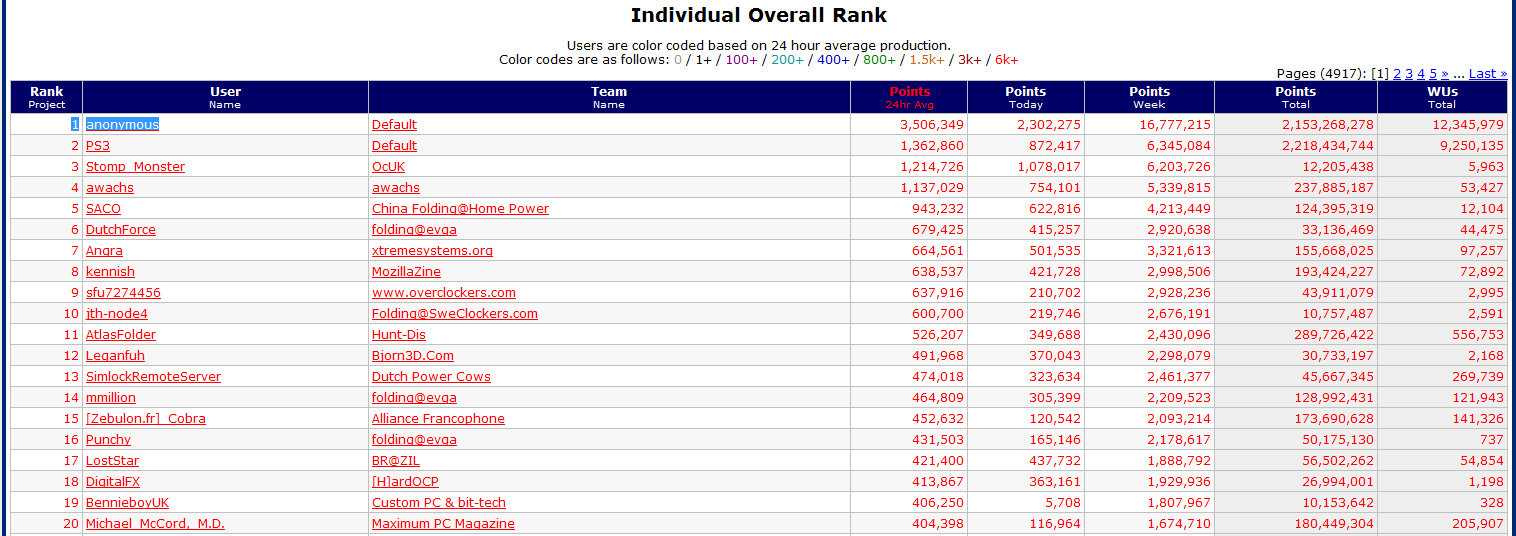Open the anonymous user link
1516x536 pixels.
coord(122,125)
